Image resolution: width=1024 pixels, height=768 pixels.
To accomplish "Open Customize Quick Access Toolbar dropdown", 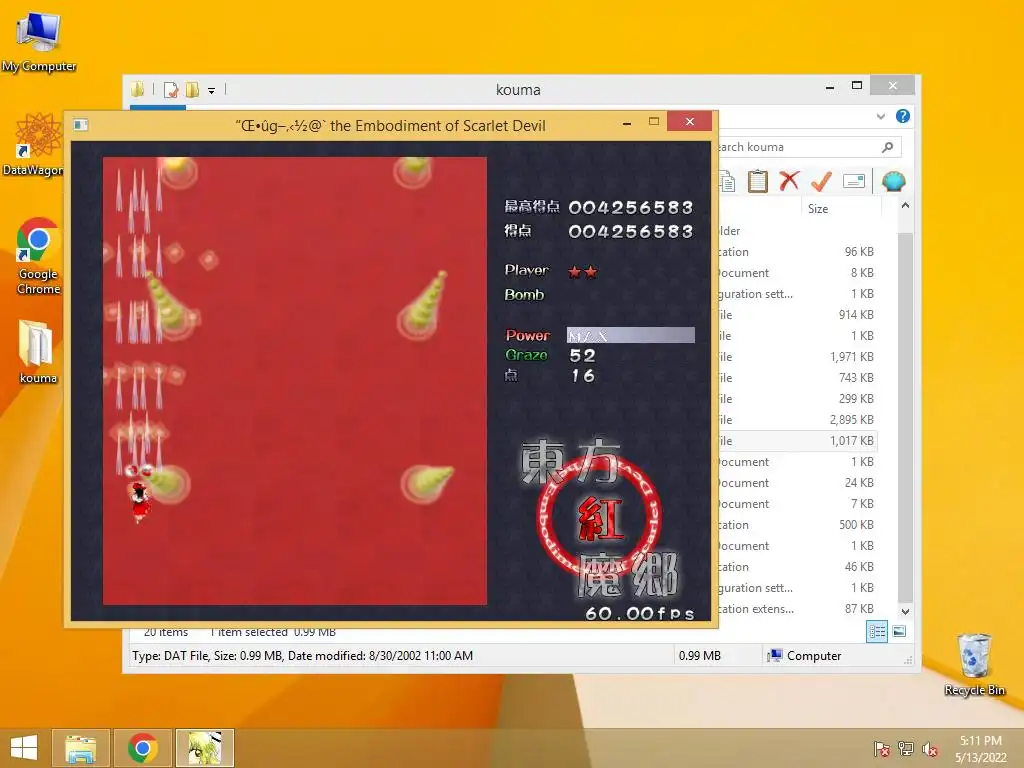I will [x=212, y=91].
